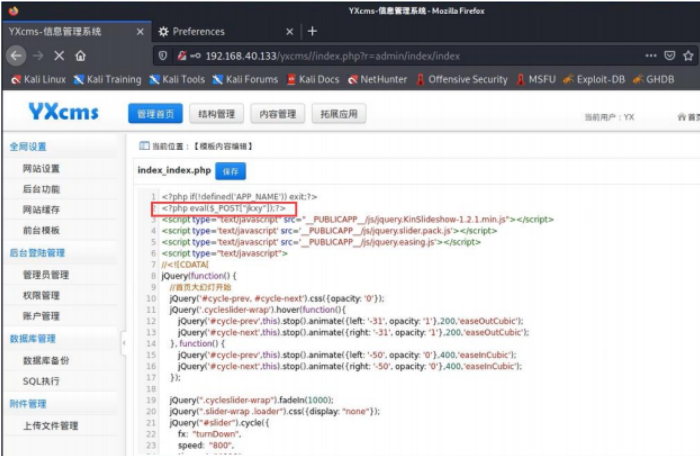Click code line 8 jQuery(function()
The width and height of the screenshot is (700, 456).
point(199,276)
